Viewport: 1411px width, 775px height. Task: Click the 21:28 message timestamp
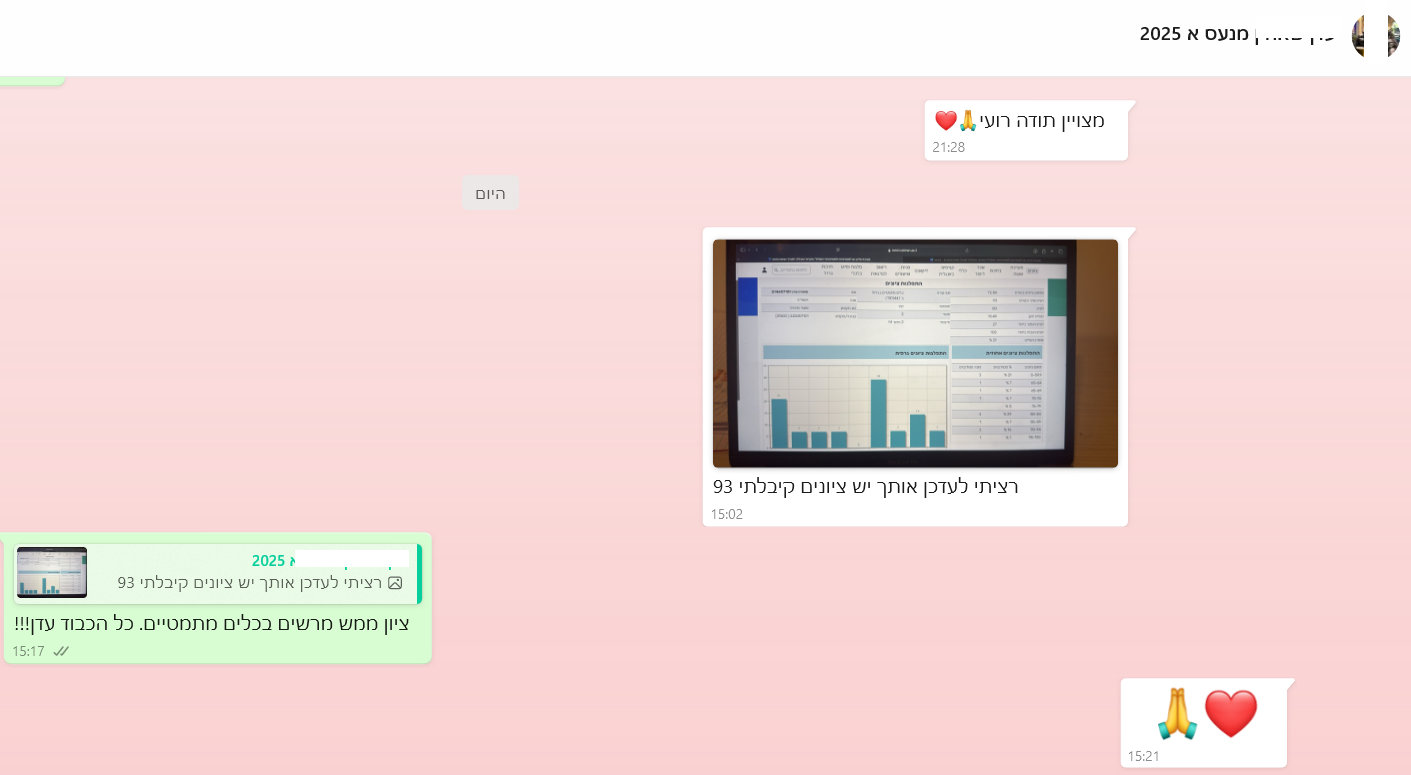949,147
